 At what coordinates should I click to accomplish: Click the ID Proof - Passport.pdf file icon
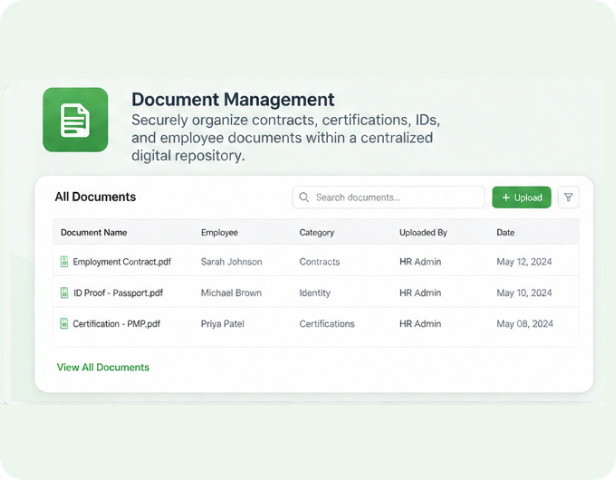click(64, 293)
